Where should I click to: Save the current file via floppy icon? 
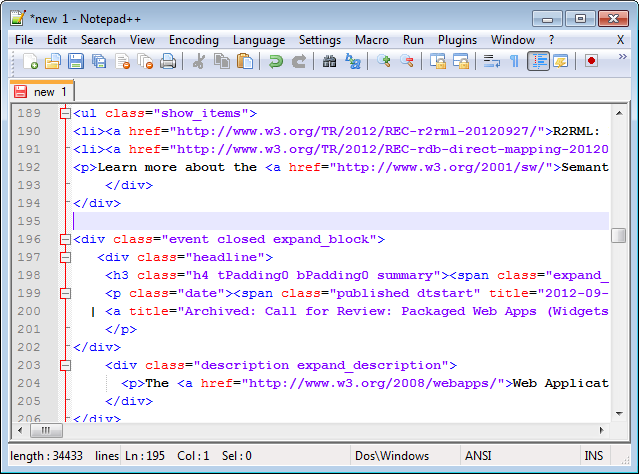point(76,62)
